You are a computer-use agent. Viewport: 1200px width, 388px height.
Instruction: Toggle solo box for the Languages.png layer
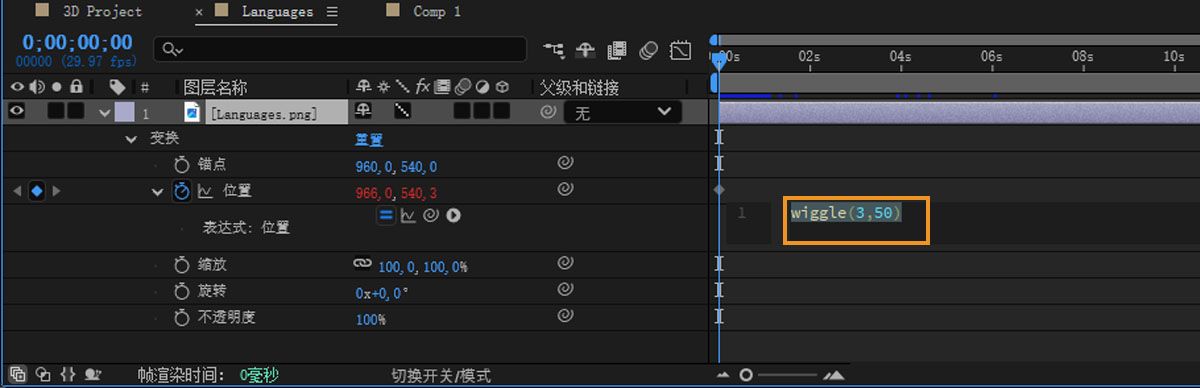pos(56,112)
